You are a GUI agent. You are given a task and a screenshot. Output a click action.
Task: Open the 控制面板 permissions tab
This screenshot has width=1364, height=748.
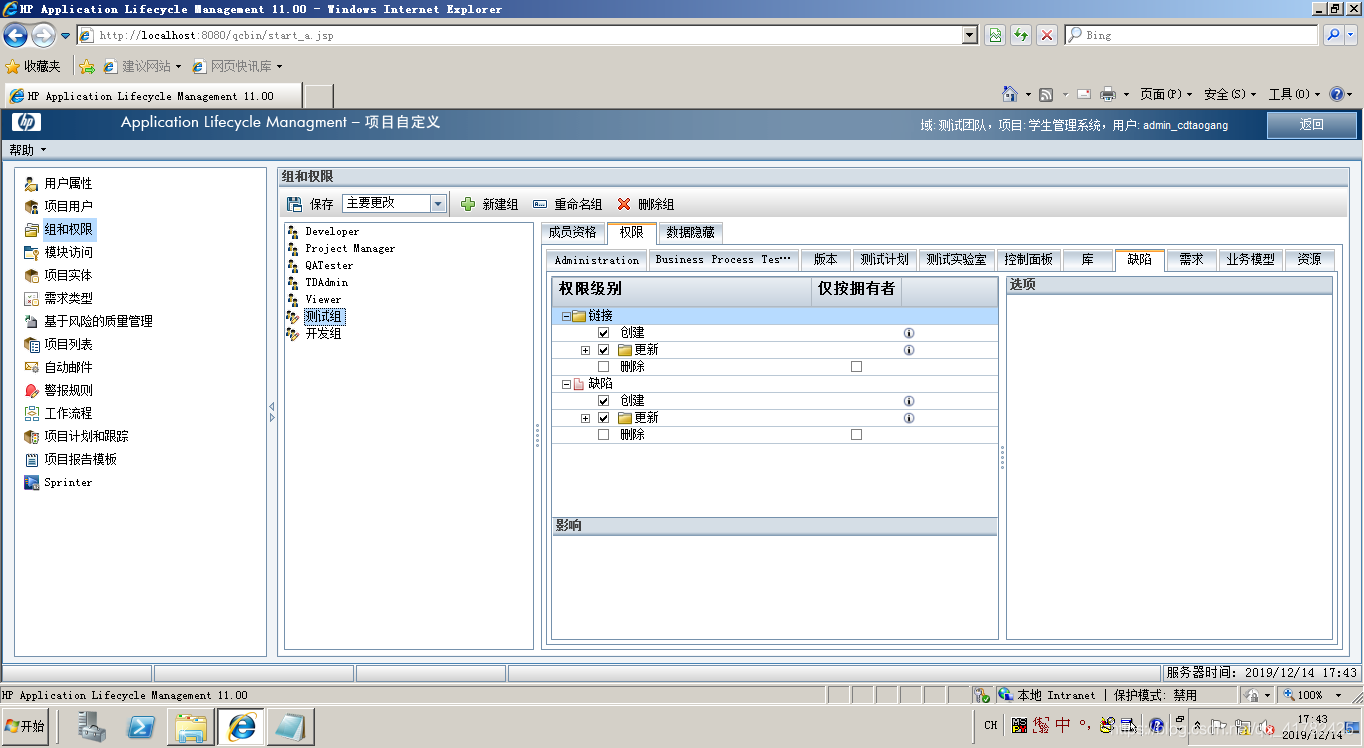1029,259
